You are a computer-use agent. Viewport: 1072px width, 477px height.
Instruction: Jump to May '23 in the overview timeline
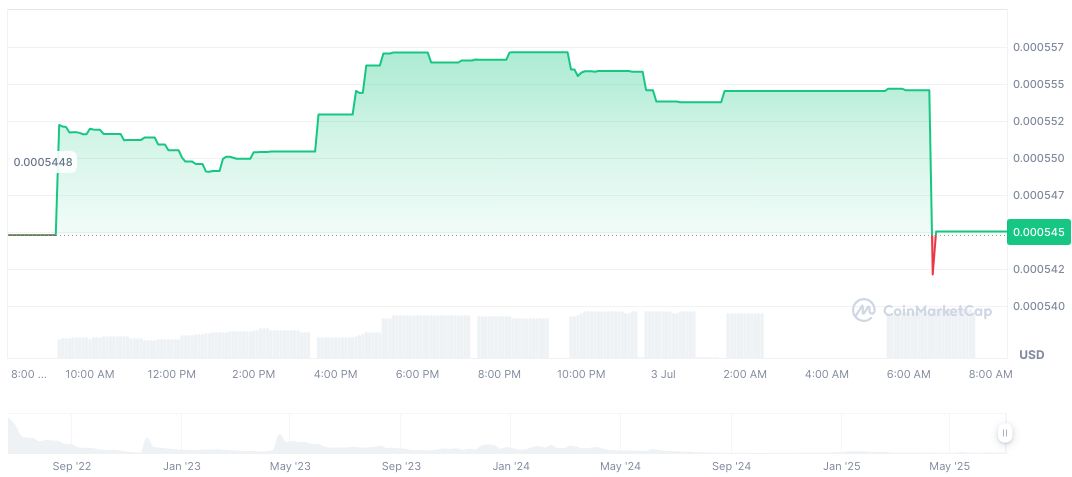click(x=290, y=466)
